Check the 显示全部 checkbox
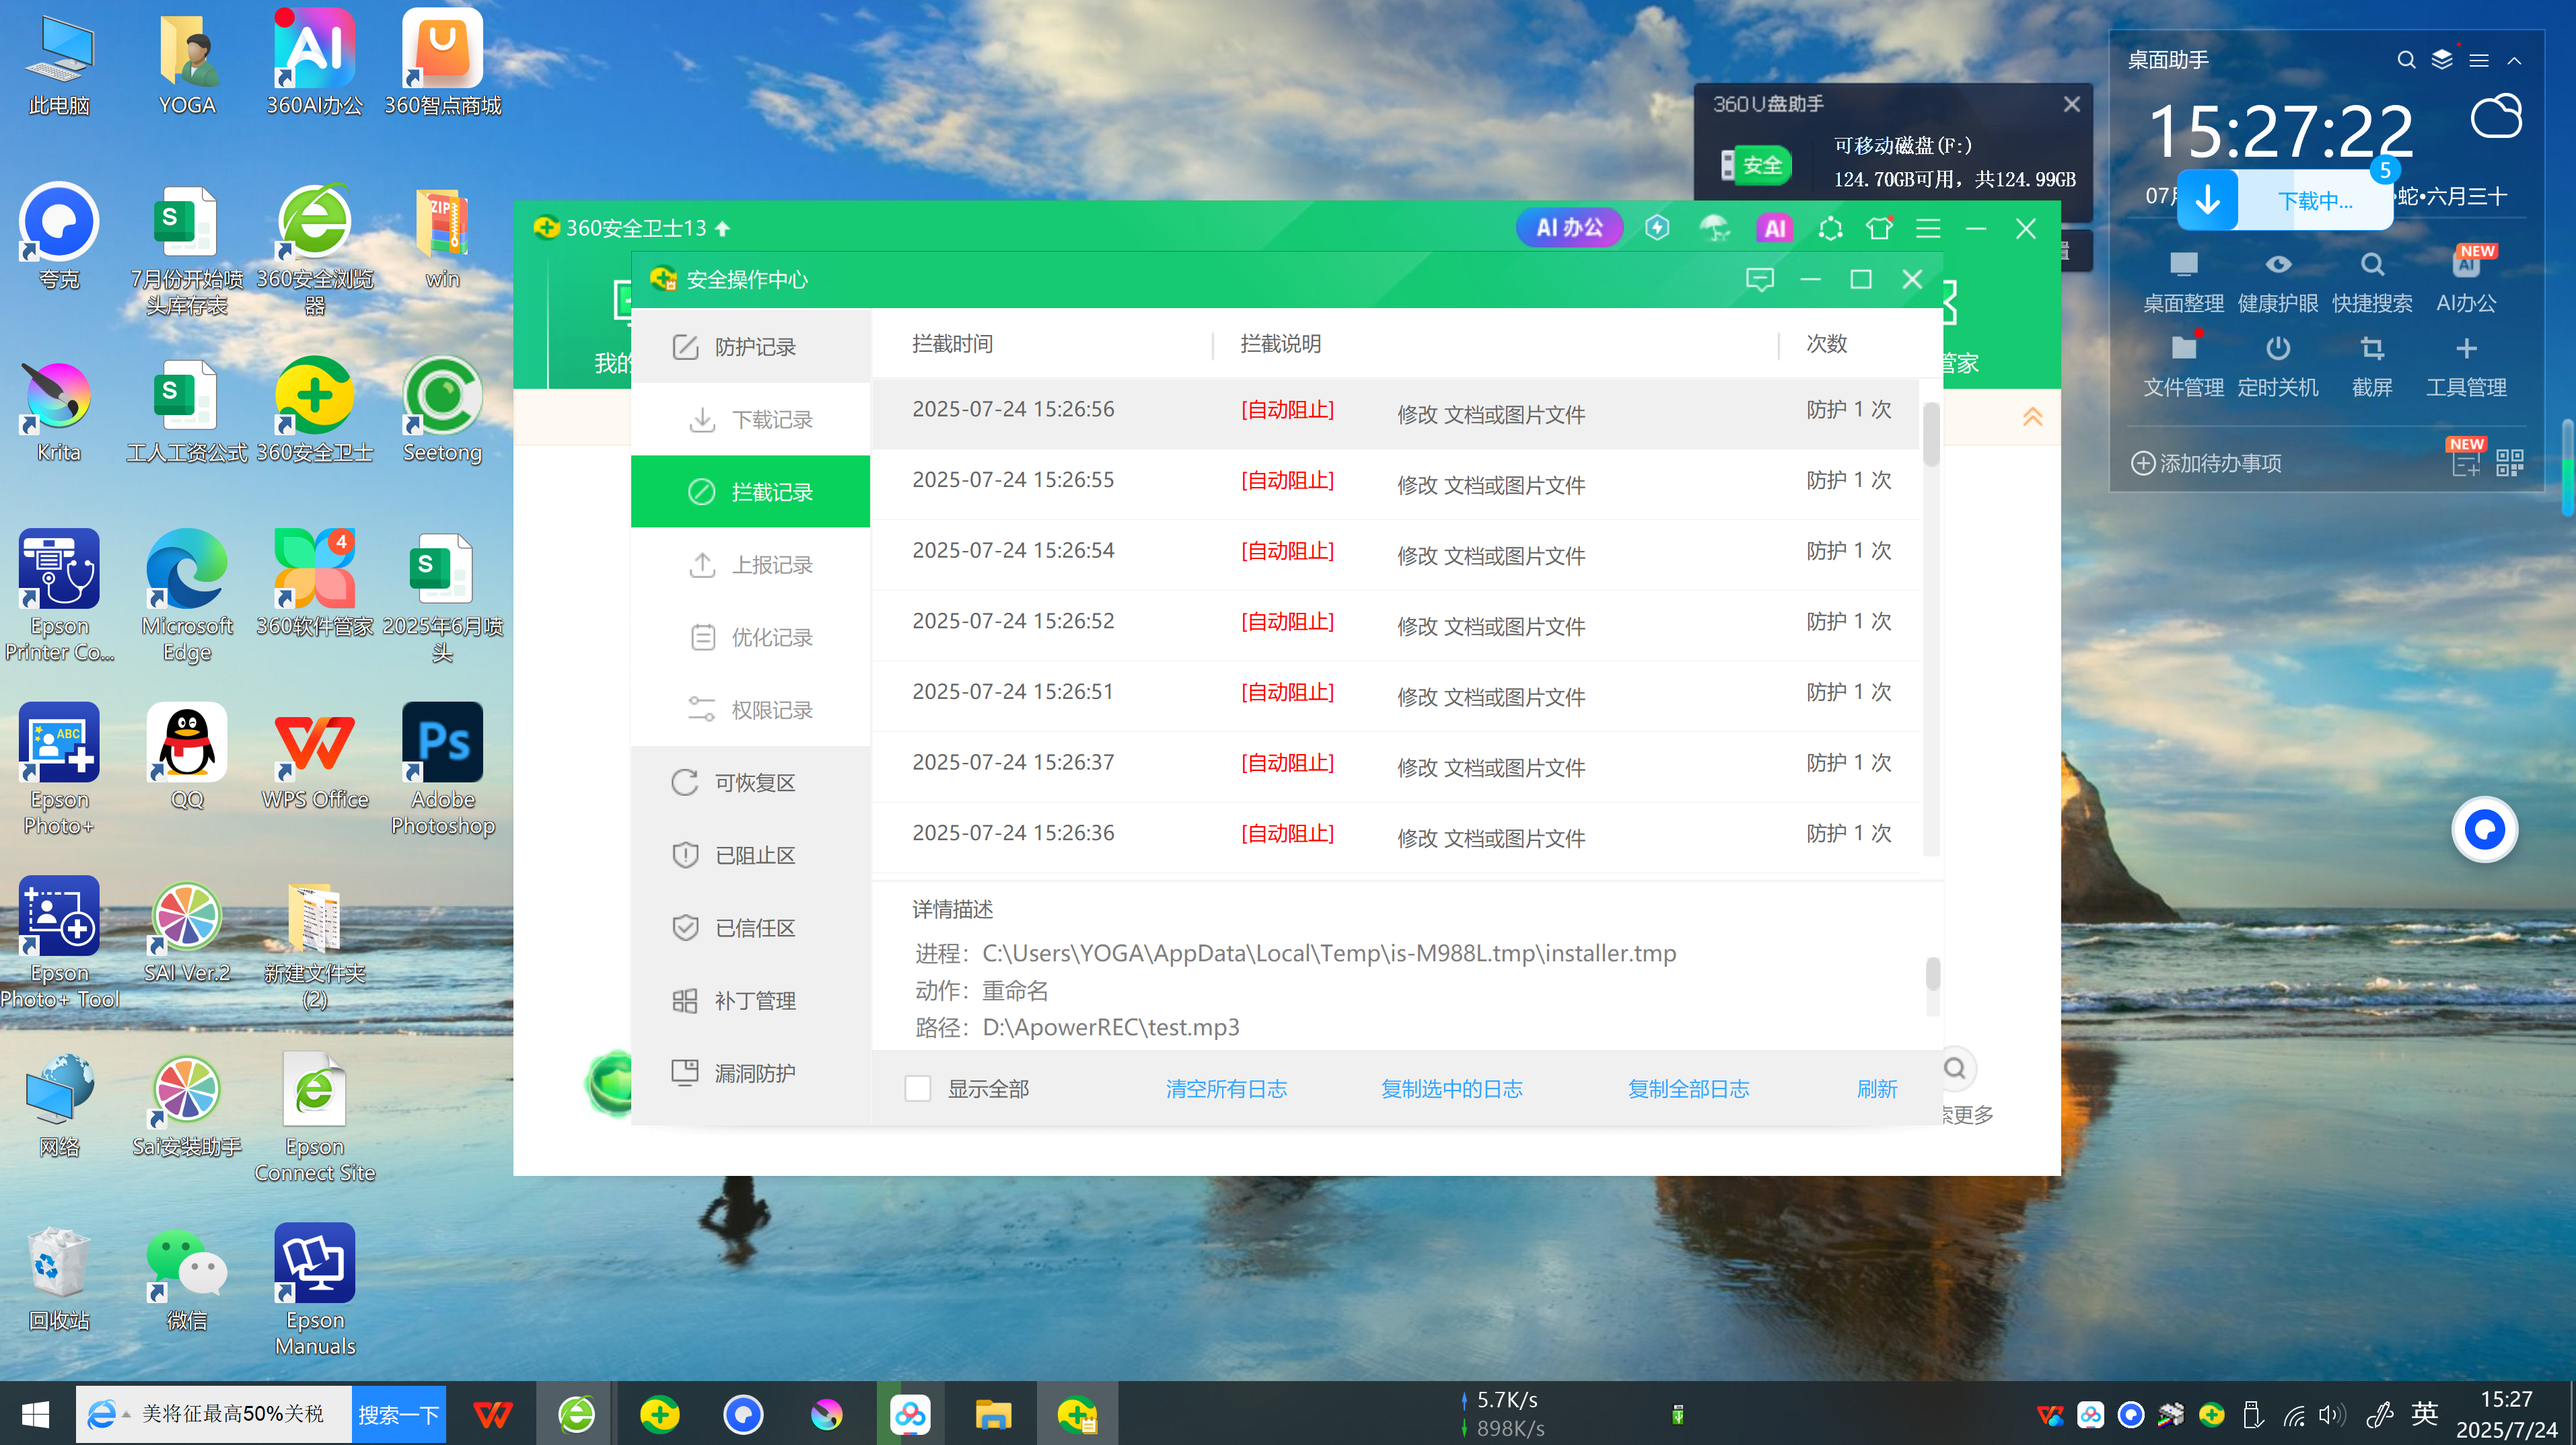 (917, 1088)
